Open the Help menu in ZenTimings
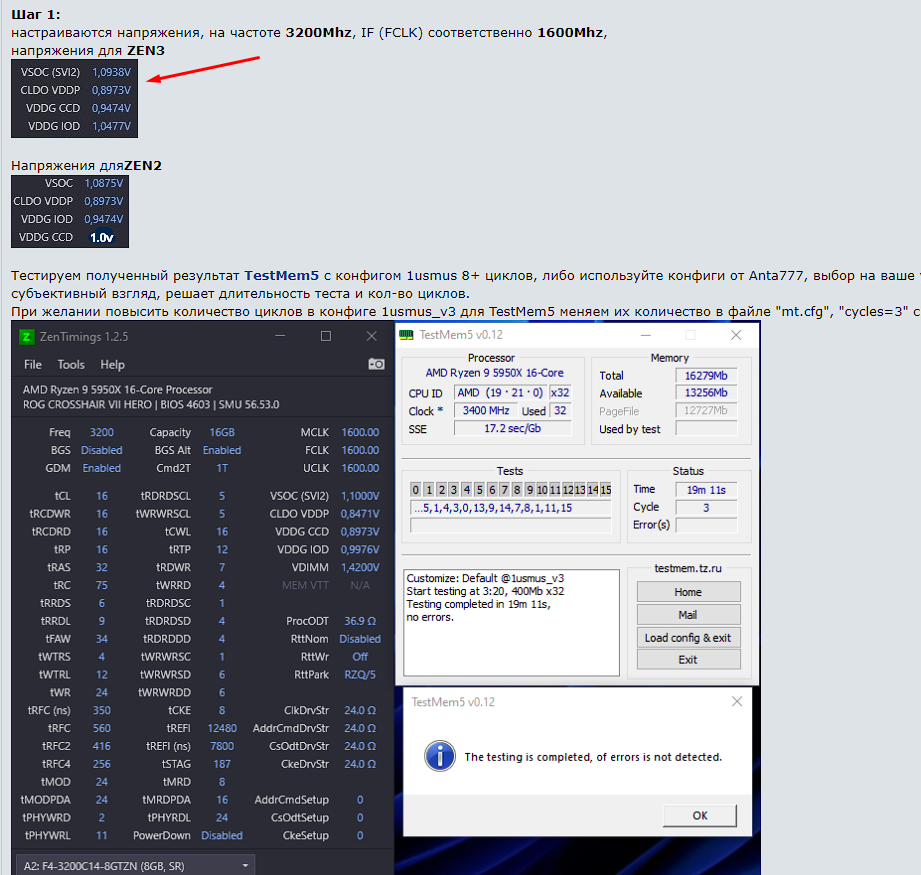This screenshot has height=875, width=921. coord(112,365)
